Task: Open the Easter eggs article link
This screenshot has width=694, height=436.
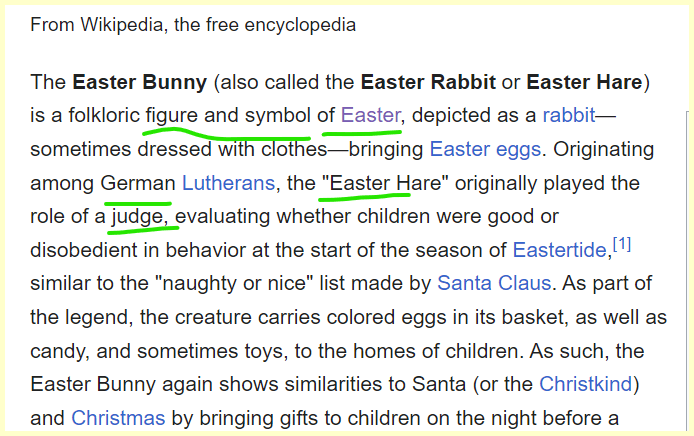Action: pyautogui.click(x=485, y=150)
